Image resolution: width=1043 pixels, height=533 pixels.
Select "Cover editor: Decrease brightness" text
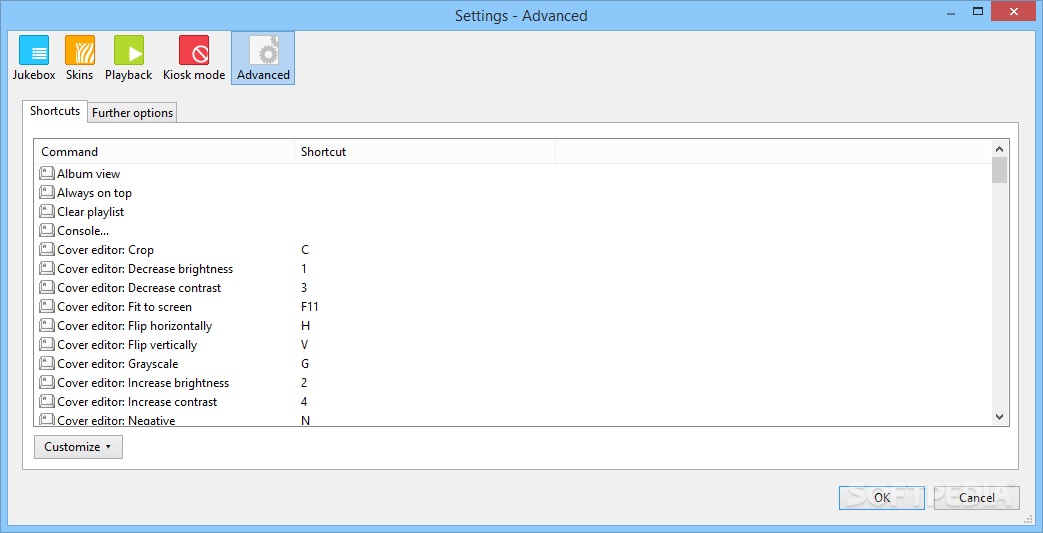point(145,269)
